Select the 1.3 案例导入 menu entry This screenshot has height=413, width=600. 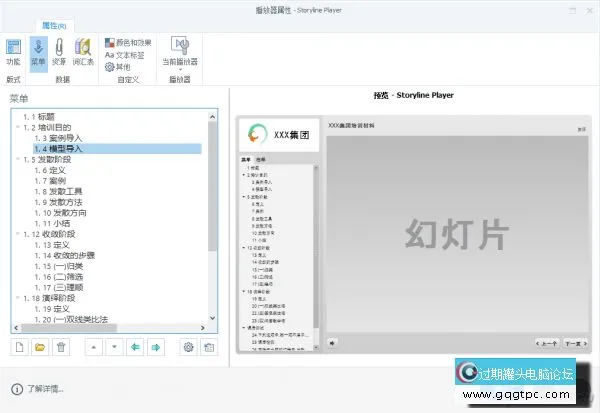point(58,138)
